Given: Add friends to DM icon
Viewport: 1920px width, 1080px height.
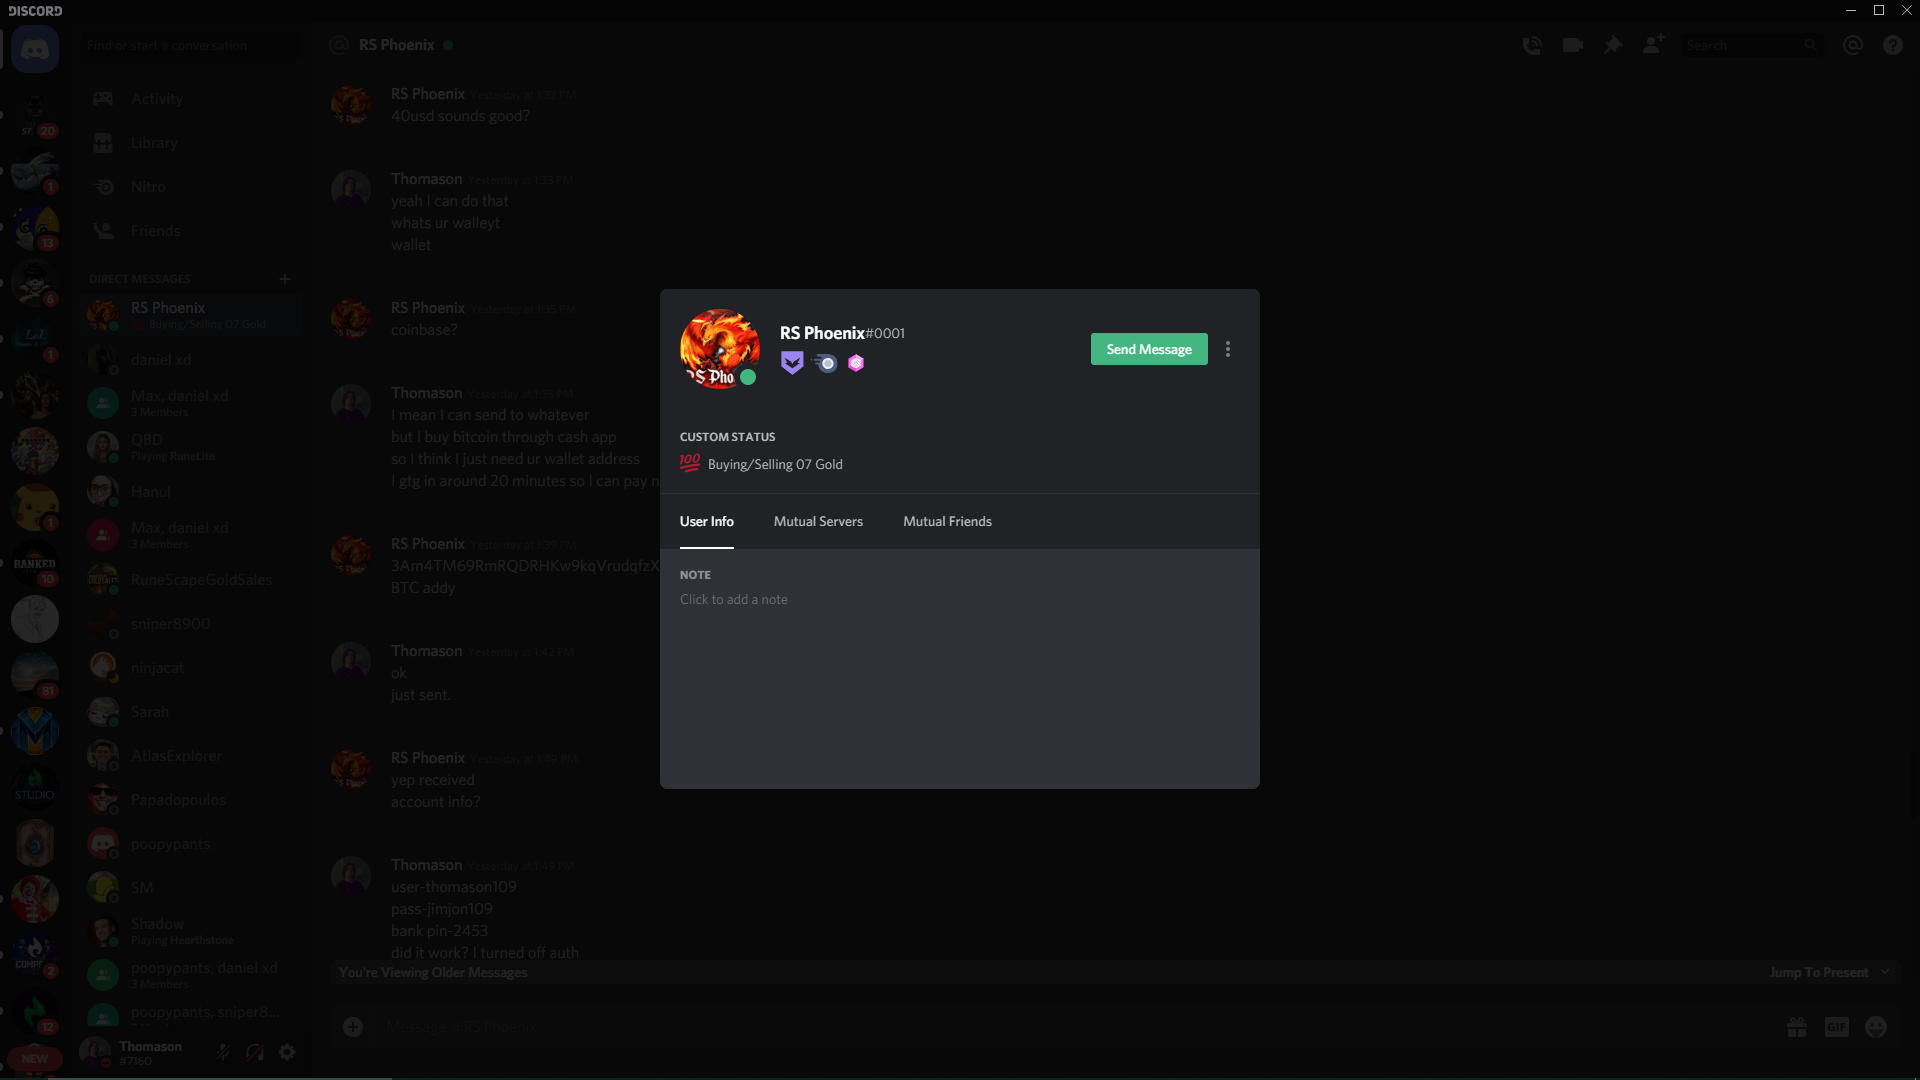Looking at the screenshot, I should (x=1654, y=44).
